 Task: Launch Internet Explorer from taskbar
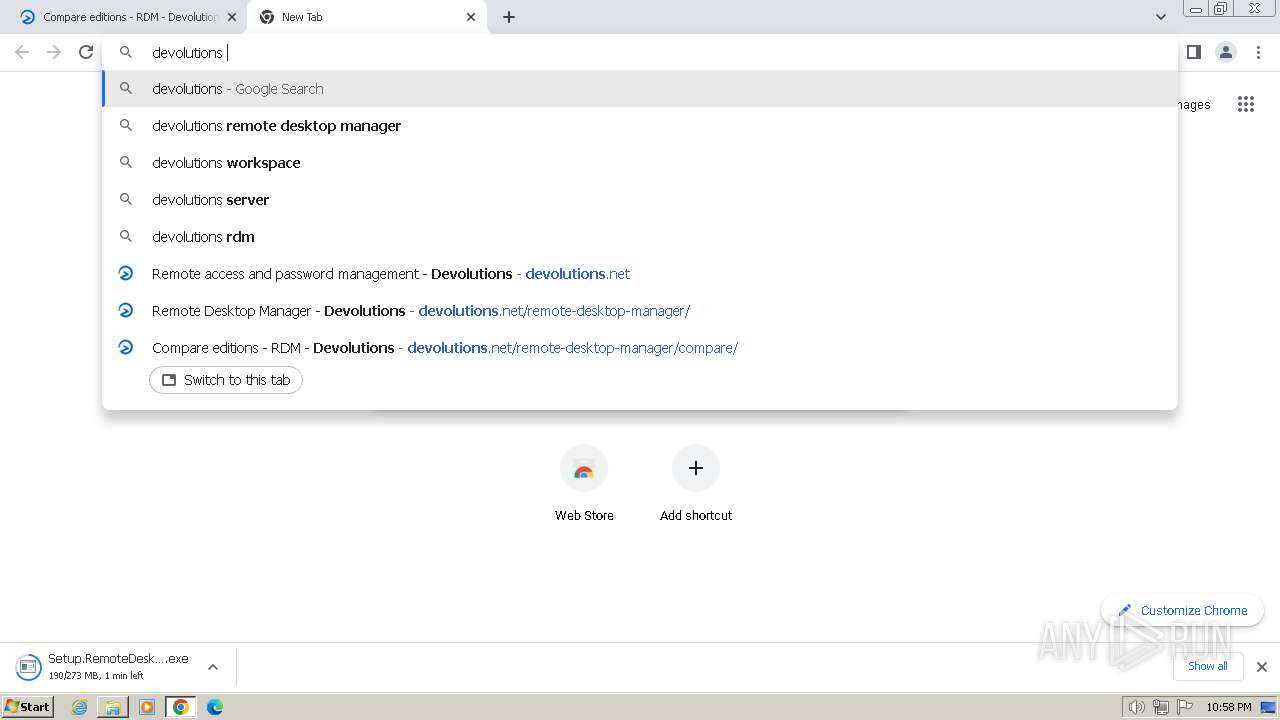[80, 707]
